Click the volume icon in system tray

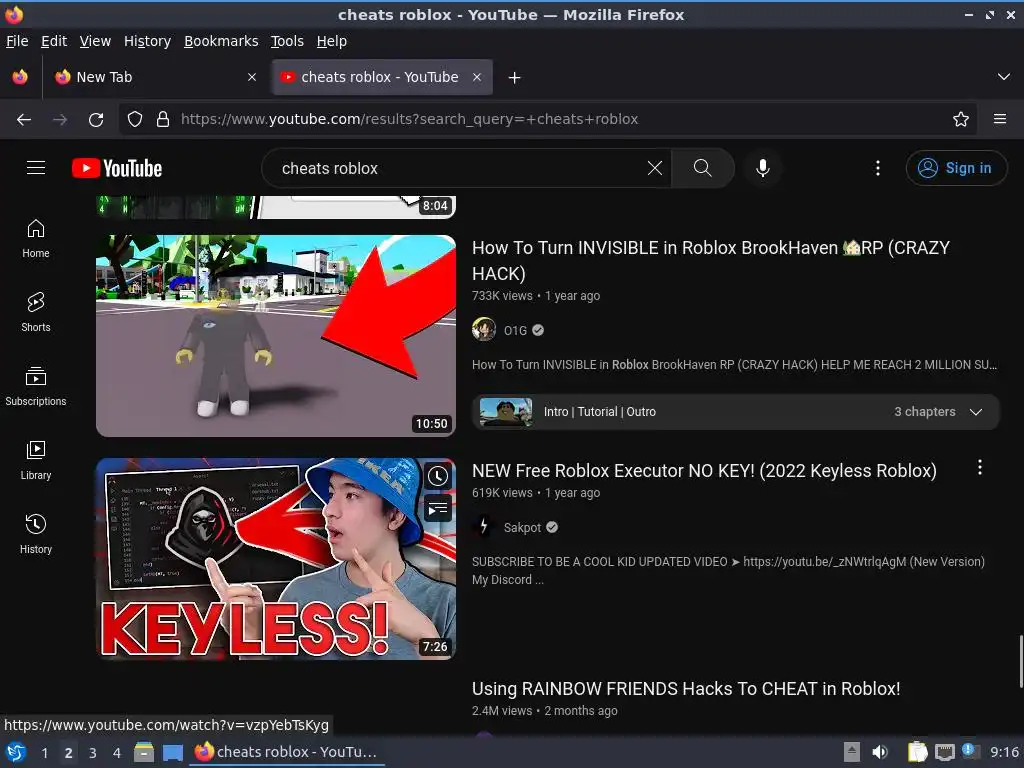(880, 752)
